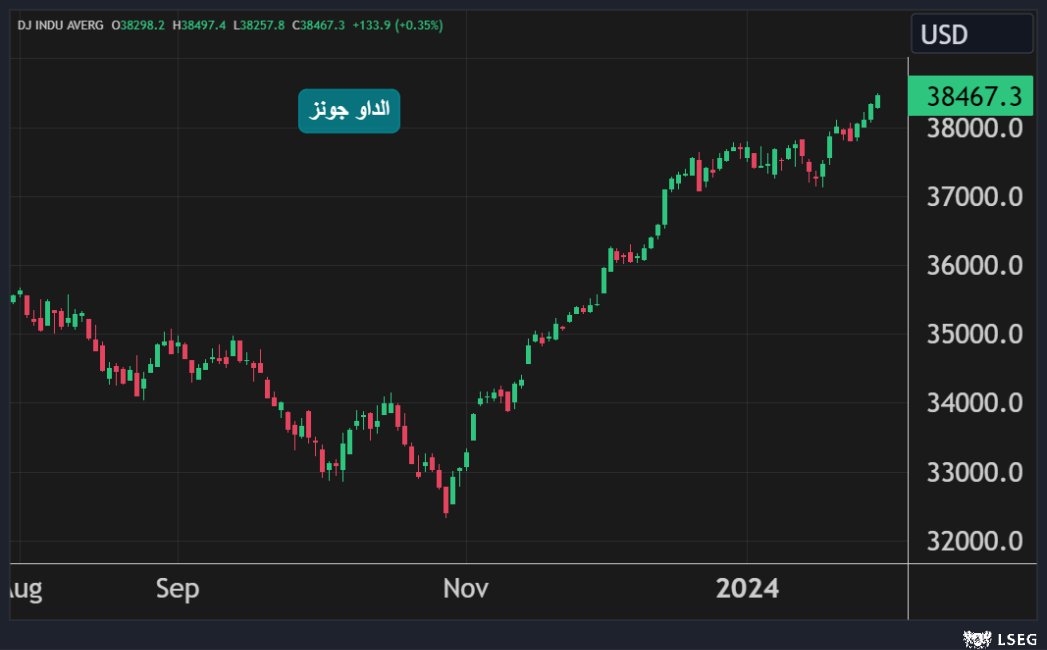Select the 2024 marker on time axis
Screen dimensions: 1047x650
pos(747,589)
